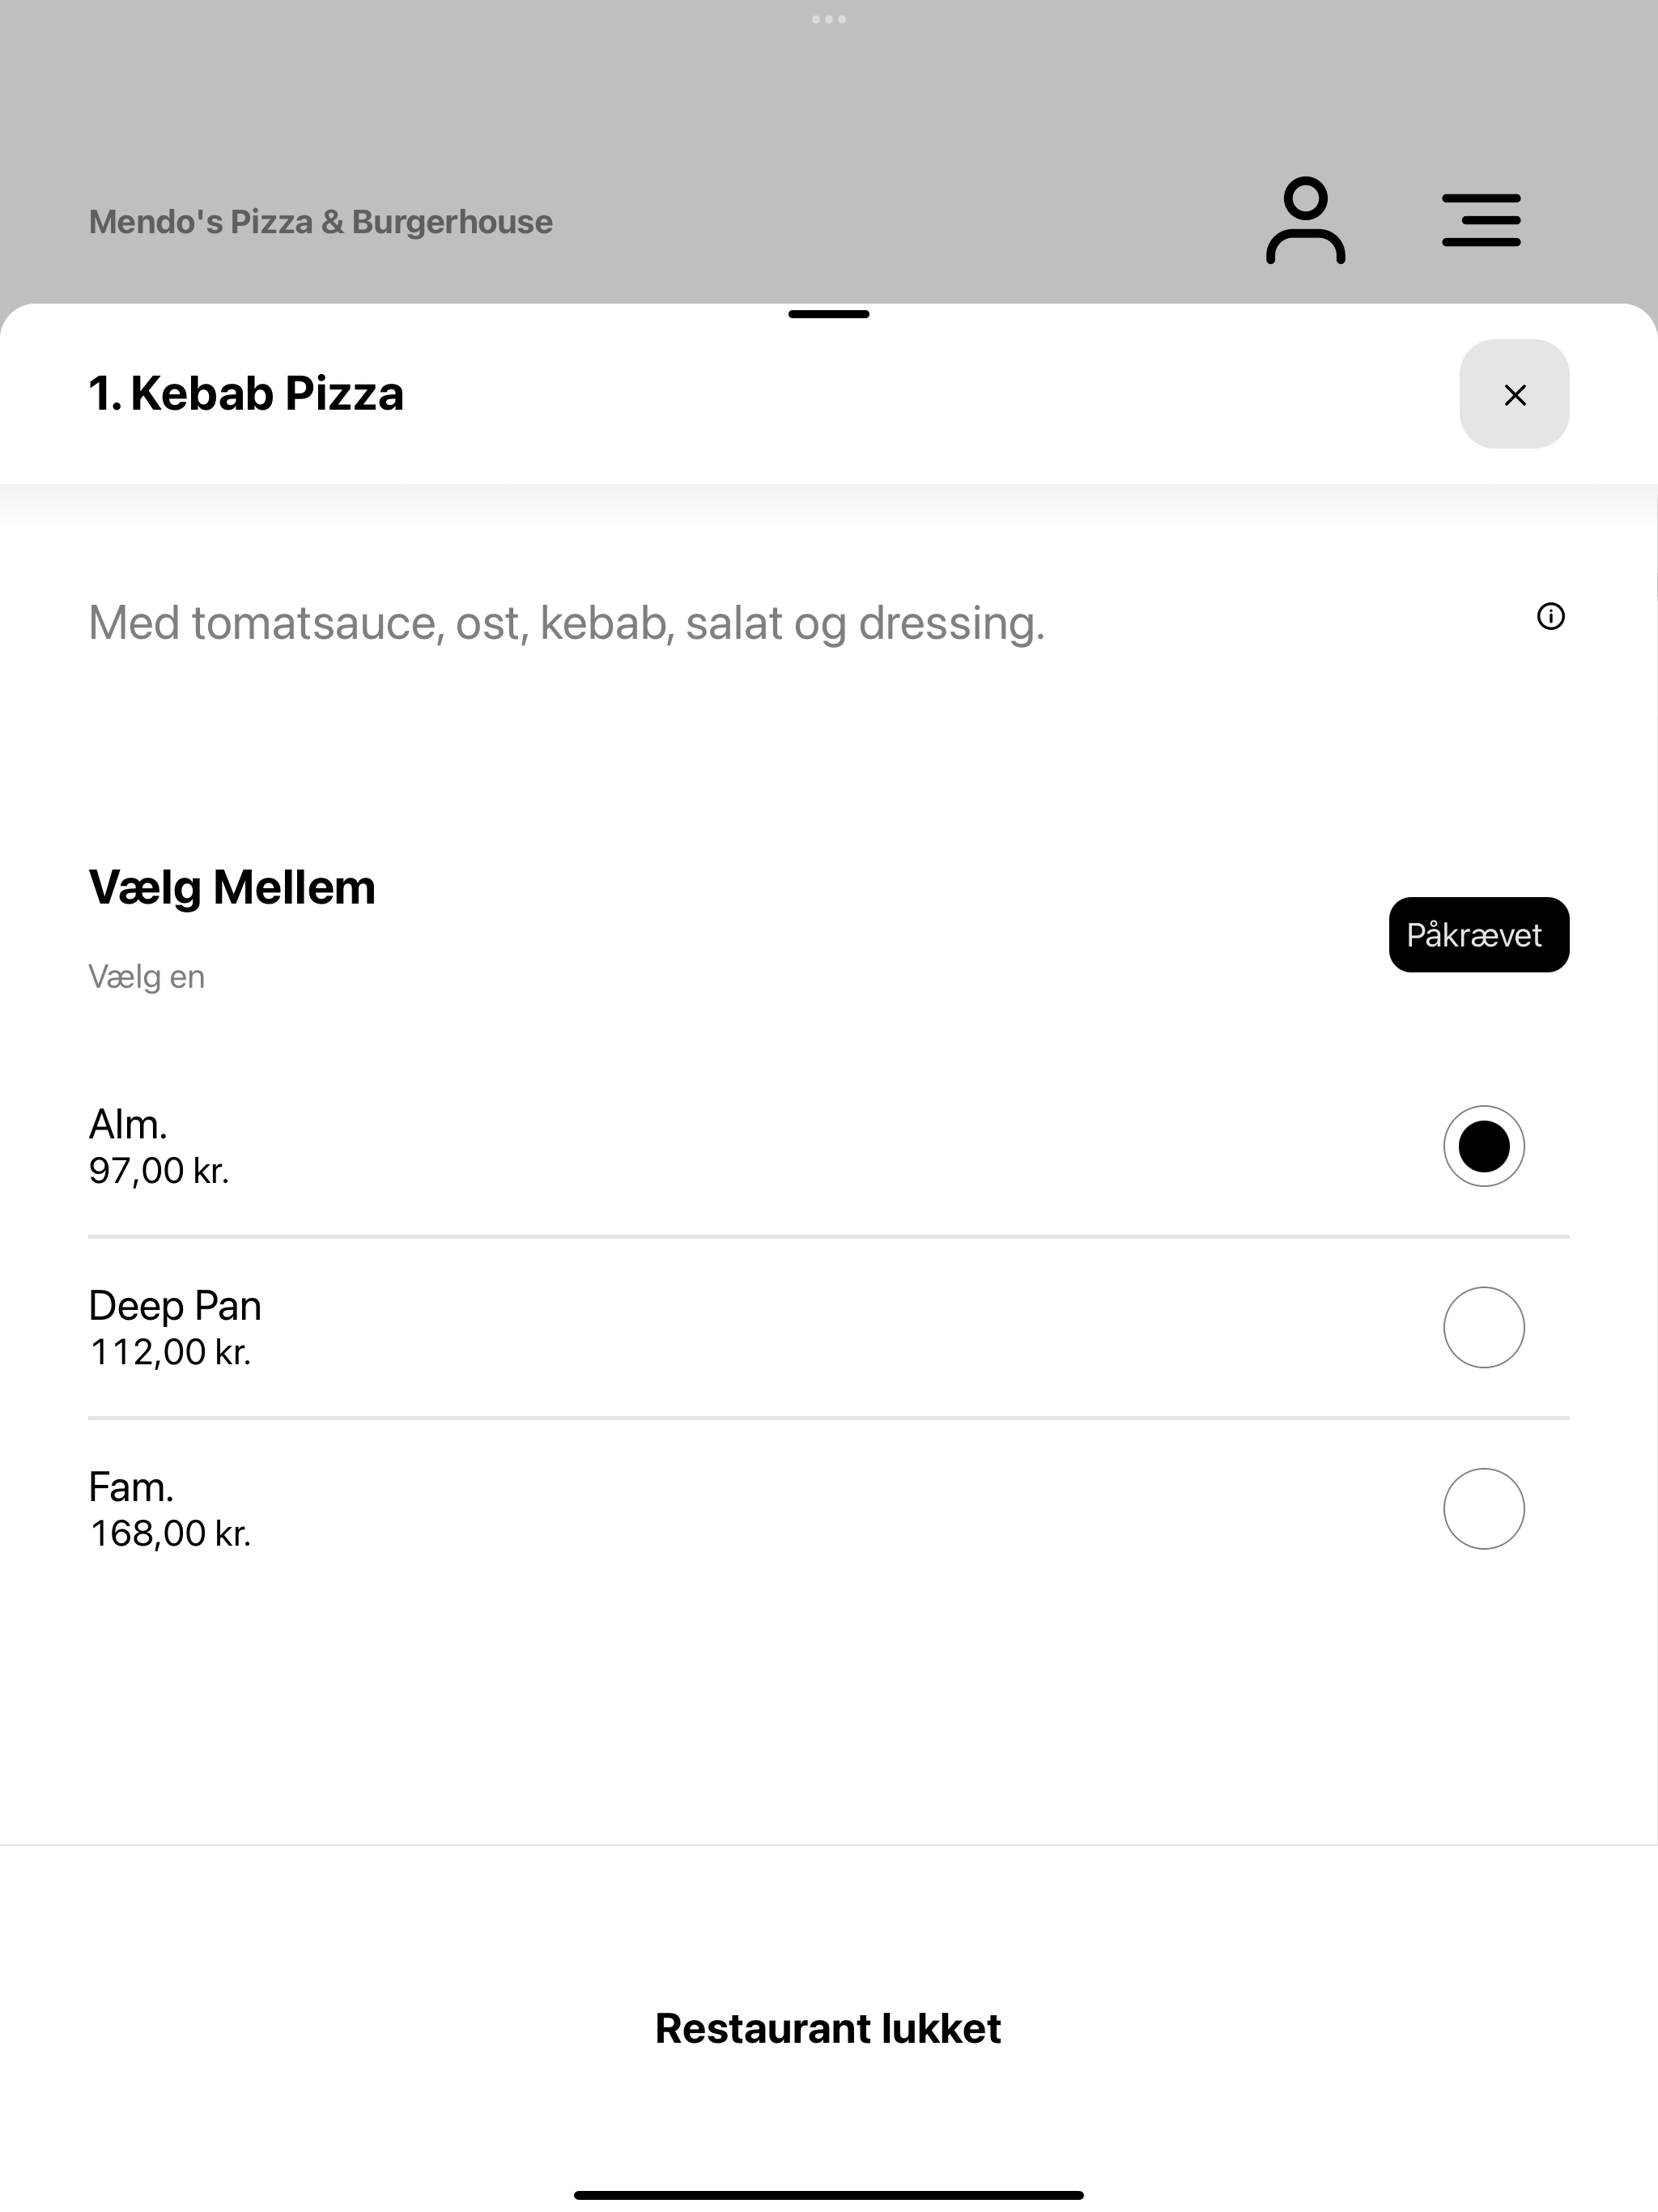Screen dimensions: 1658x2212
Task: Open Mendo's Pizza & Burgerhouse title
Action: pyautogui.click(x=321, y=222)
